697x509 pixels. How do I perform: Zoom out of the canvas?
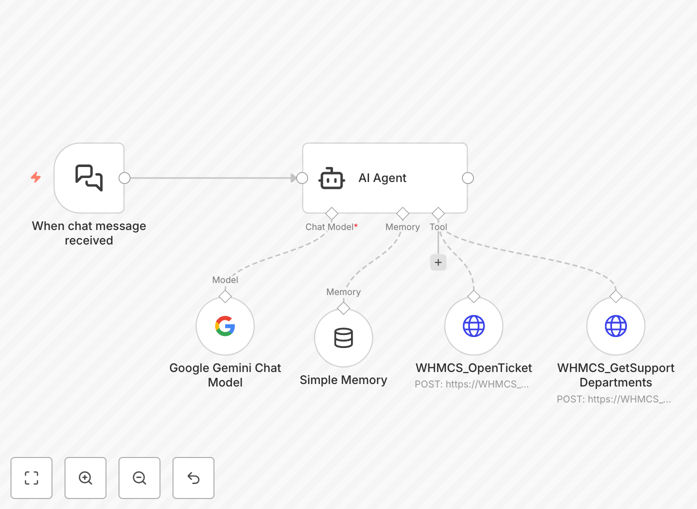tap(139, 478)
